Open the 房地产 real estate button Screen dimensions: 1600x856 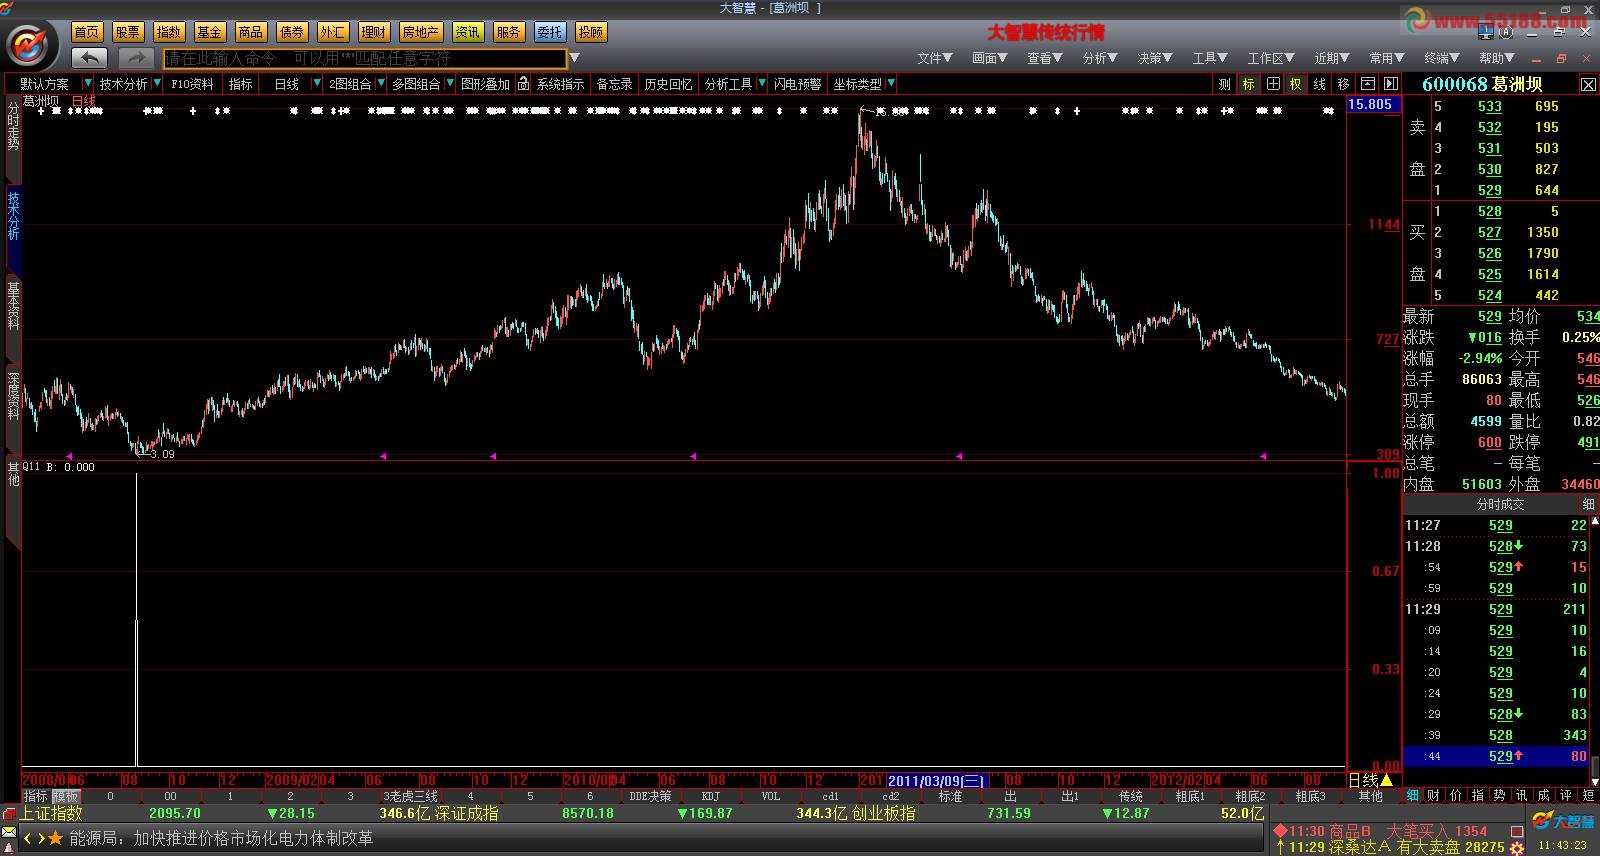(x=420, y=32)
